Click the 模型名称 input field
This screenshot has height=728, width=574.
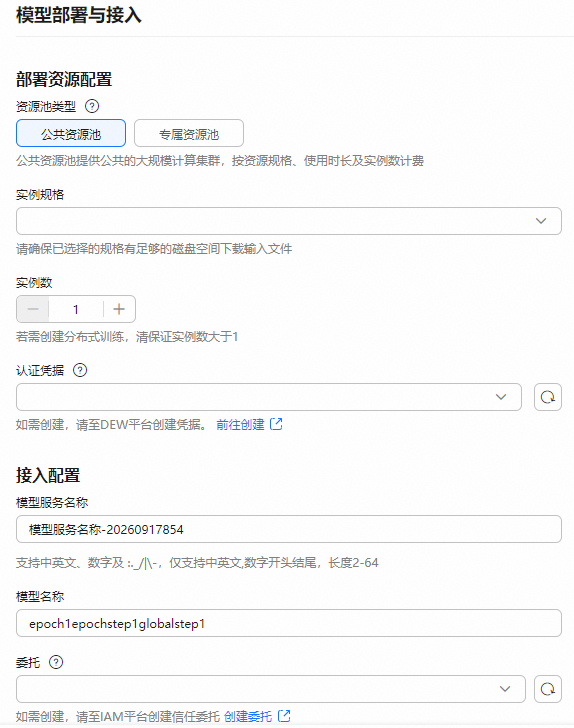tap(289, 623)
